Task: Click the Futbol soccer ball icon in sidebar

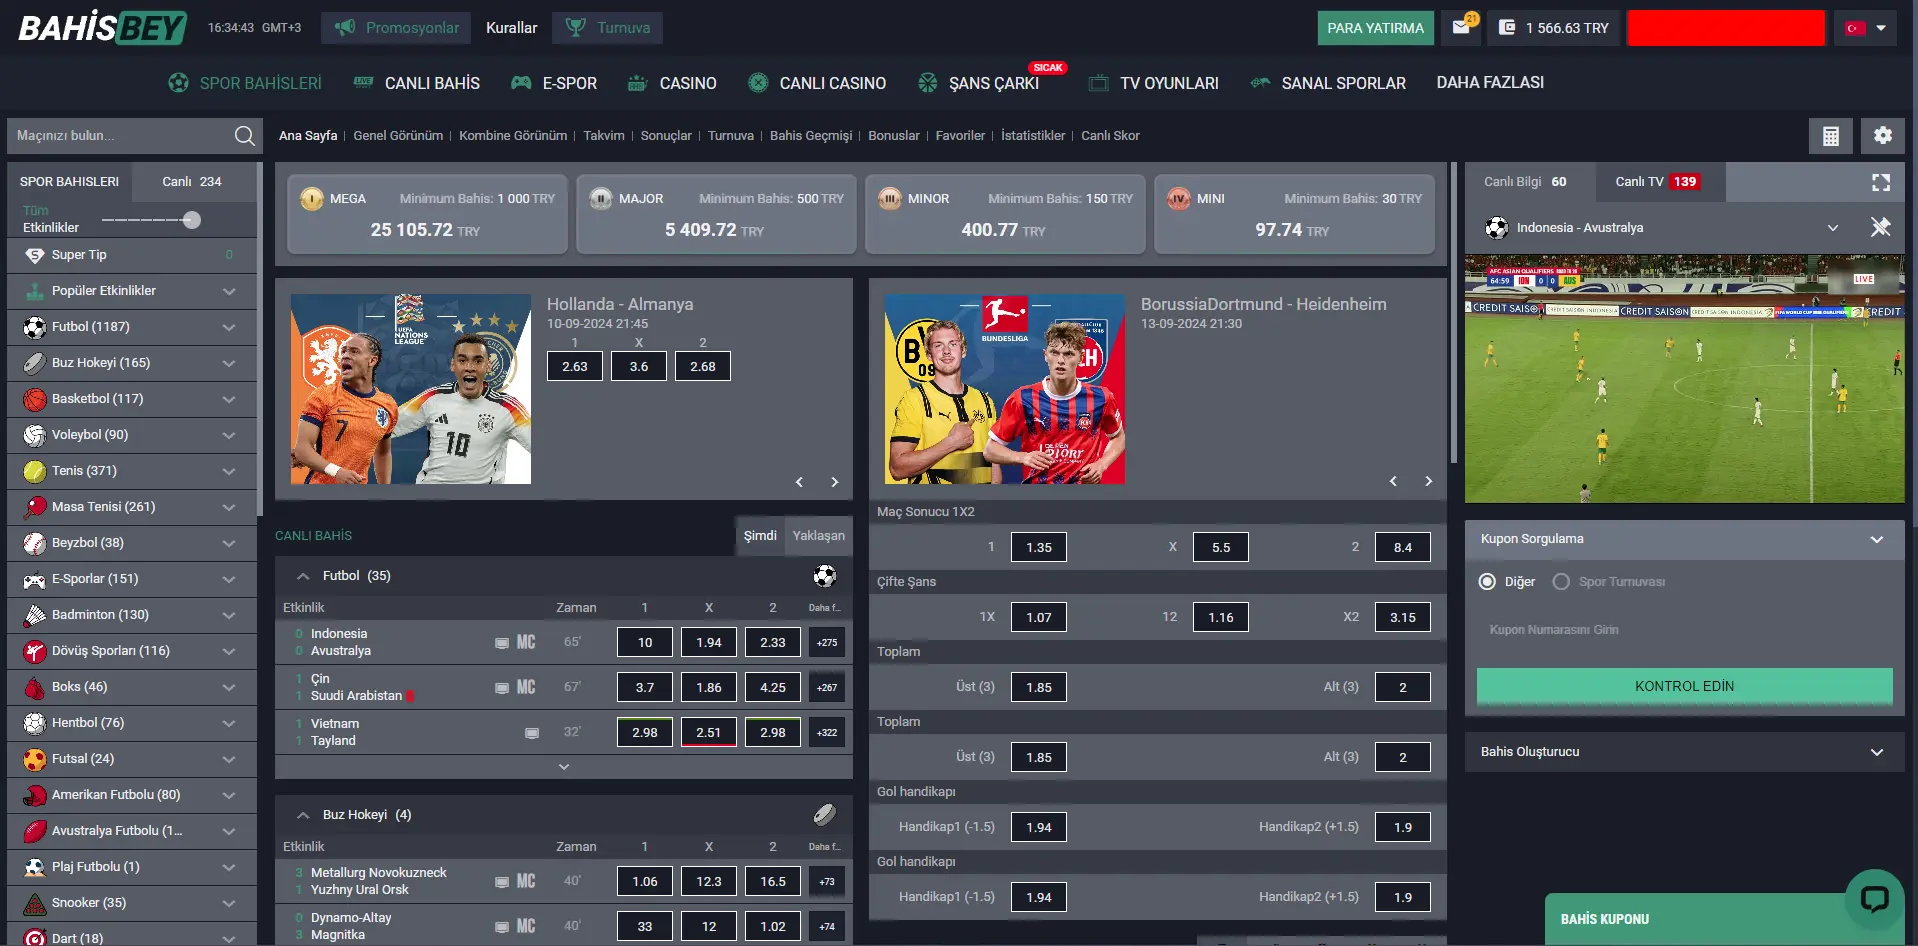Action: pyautogui.click(x=35, y=327)
